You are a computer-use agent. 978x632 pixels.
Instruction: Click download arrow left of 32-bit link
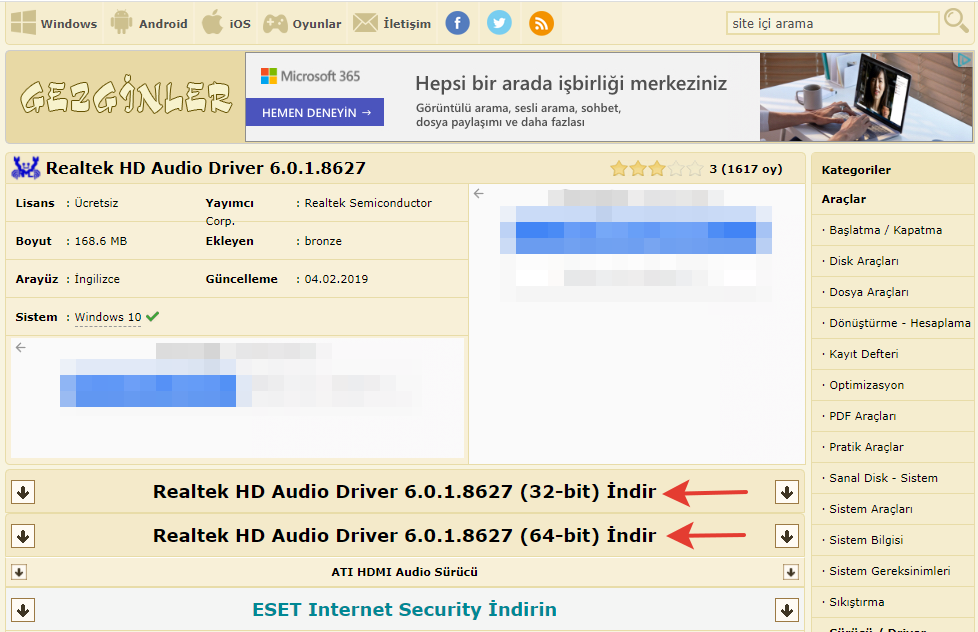point(24,492)
